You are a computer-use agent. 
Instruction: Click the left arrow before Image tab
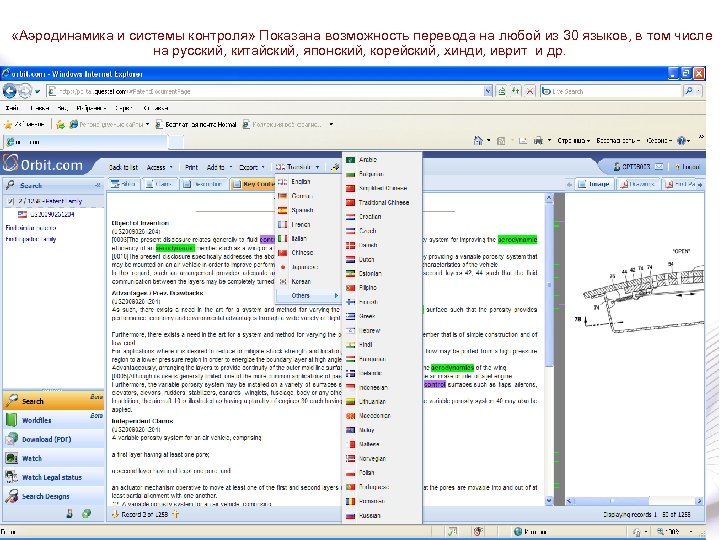[569, 184]
